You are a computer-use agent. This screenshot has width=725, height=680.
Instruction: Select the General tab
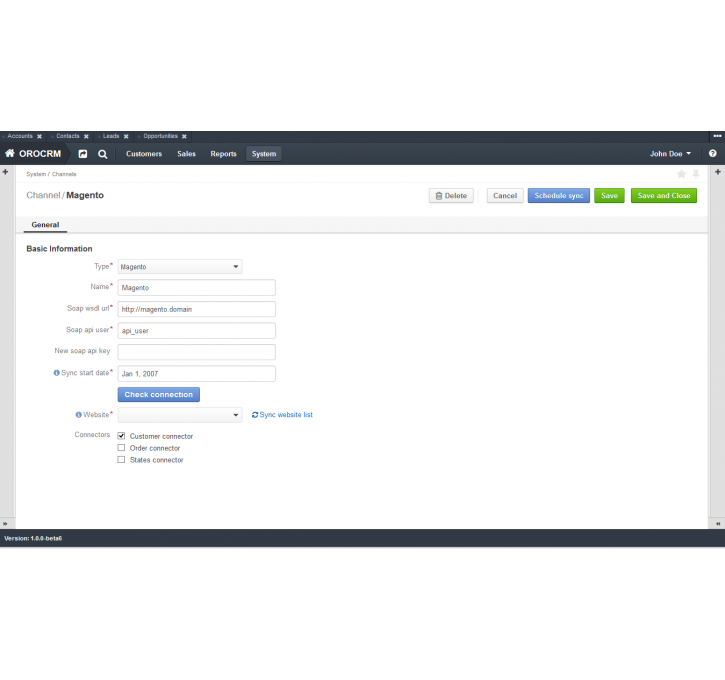coord(45,225)
